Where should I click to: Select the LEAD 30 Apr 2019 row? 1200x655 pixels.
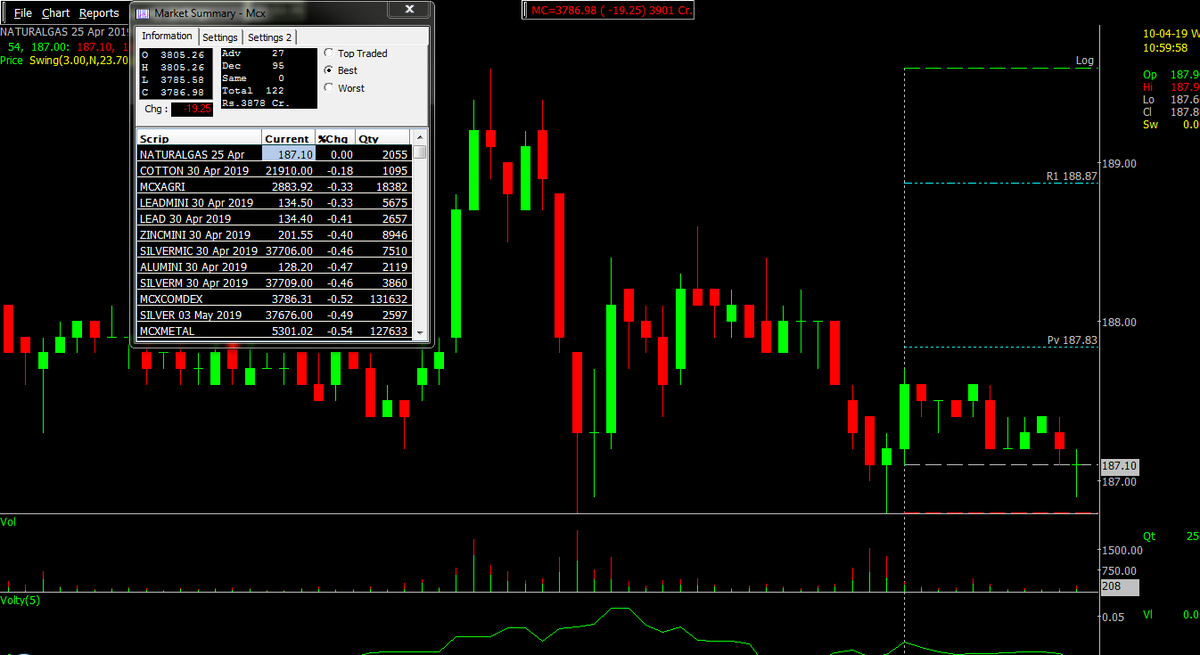tap(274, 219)
